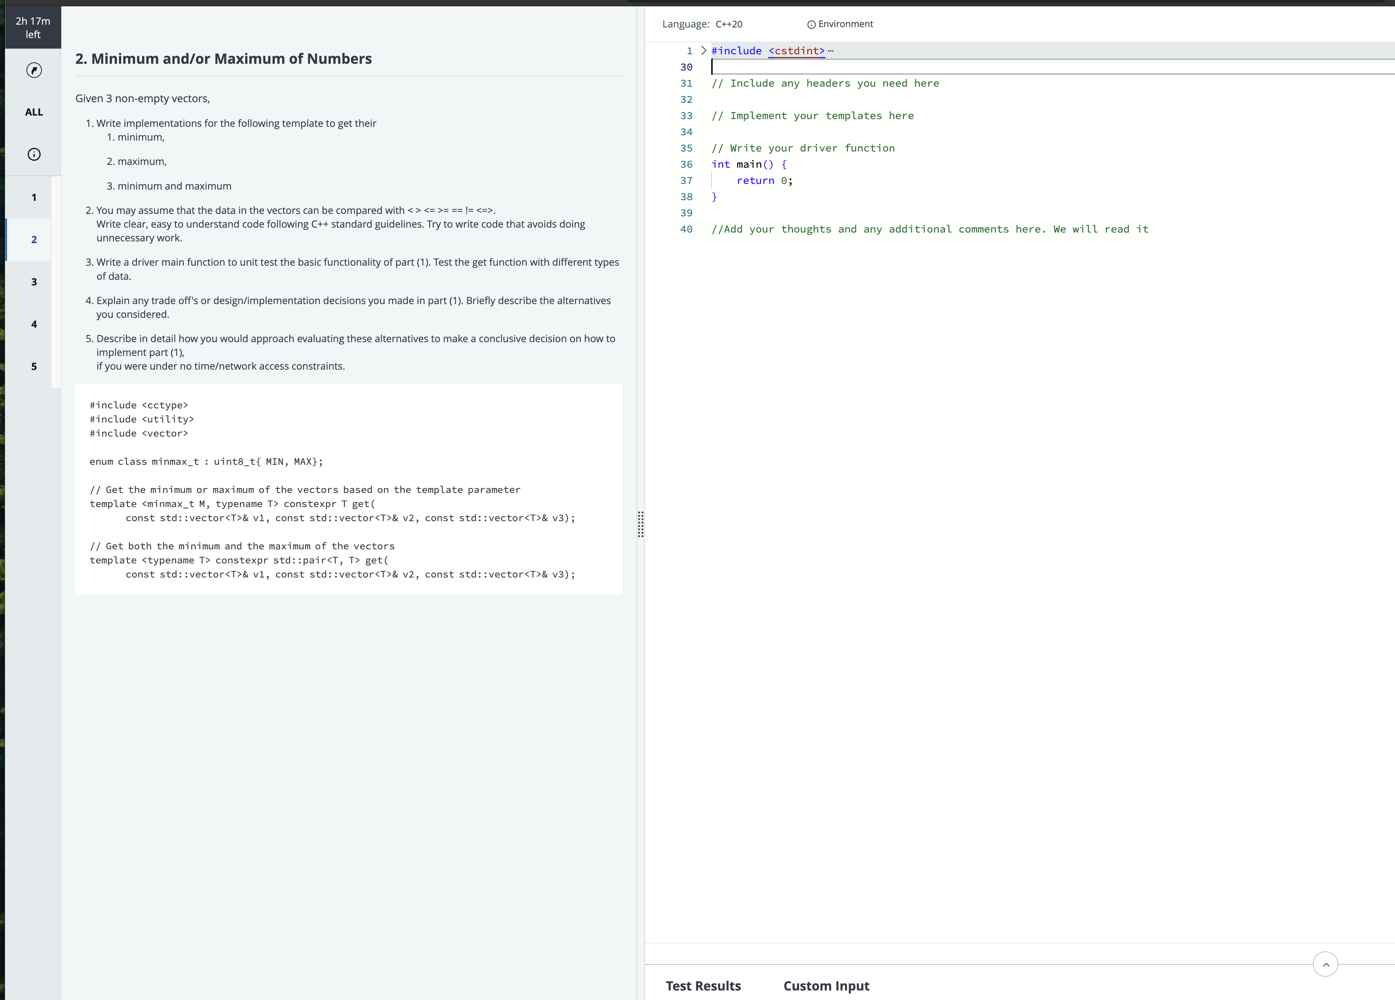Image resolution: width=1395 pixels, height=1000 pixels.
Task: Expand the folded code at line 1
Action: 703,51
